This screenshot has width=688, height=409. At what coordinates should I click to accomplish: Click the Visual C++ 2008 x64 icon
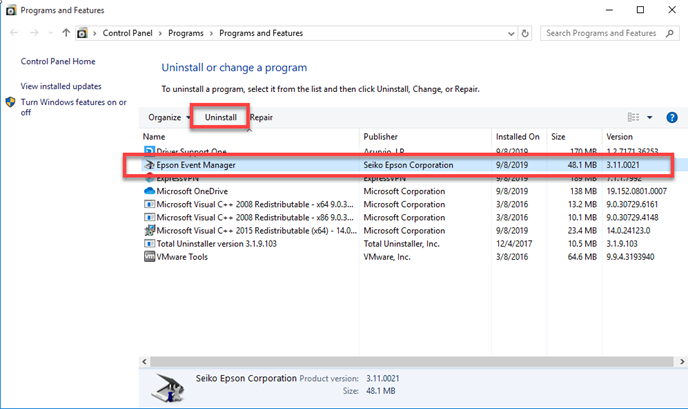point(150,204)
